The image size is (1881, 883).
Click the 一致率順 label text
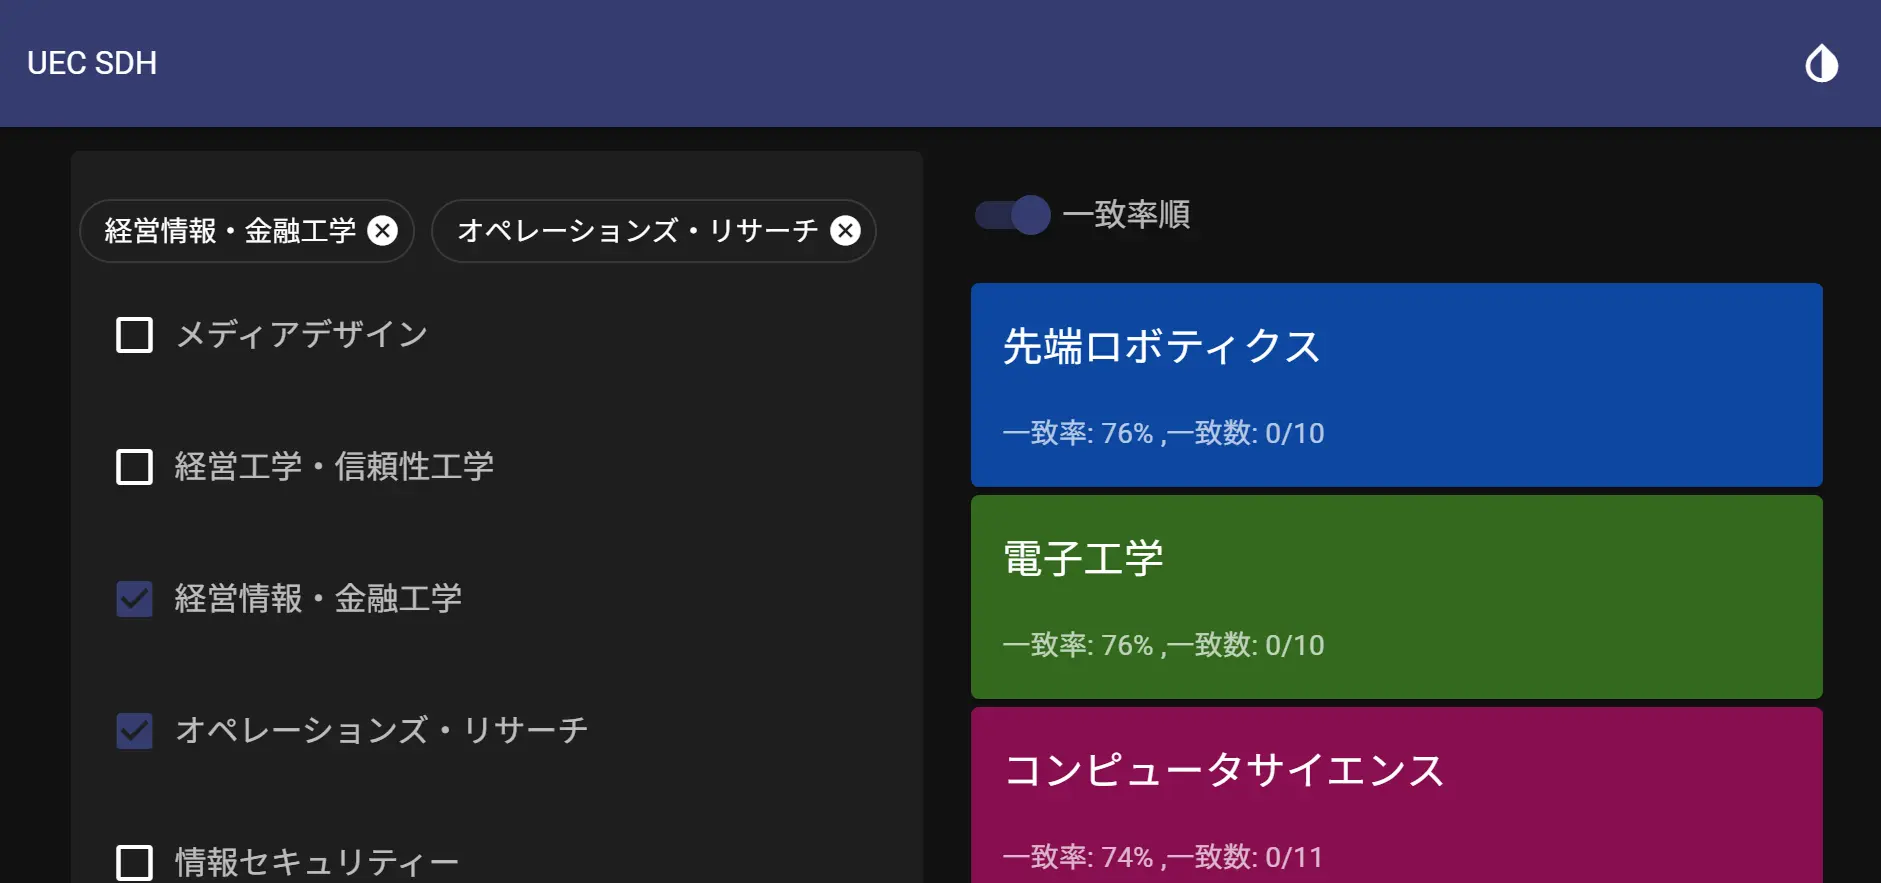pyautogui.click(x=1126, y=215)
